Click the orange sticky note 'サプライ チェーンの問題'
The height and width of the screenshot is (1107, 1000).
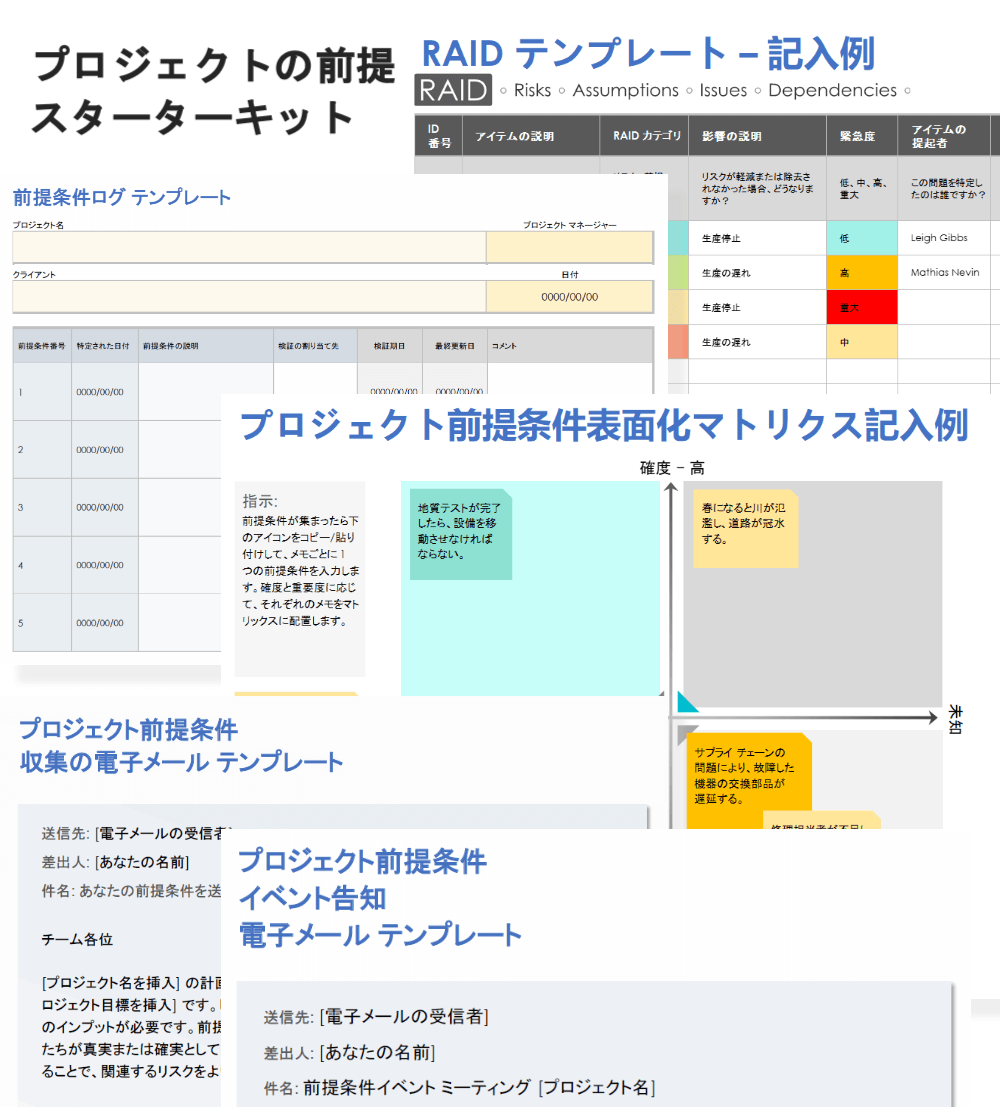tap(749, 782)
